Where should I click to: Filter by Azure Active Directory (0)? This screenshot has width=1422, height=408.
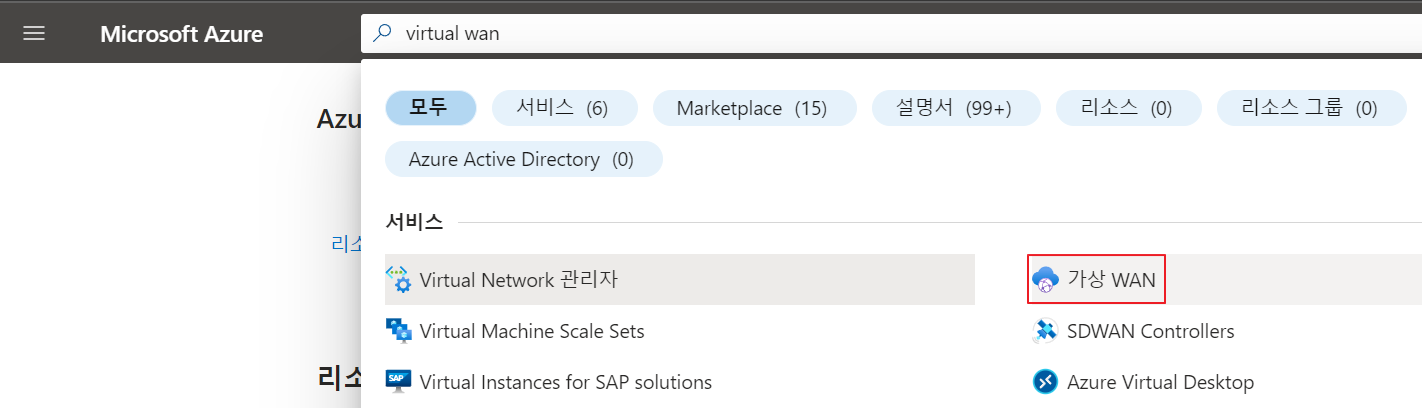tap(523, 159)
